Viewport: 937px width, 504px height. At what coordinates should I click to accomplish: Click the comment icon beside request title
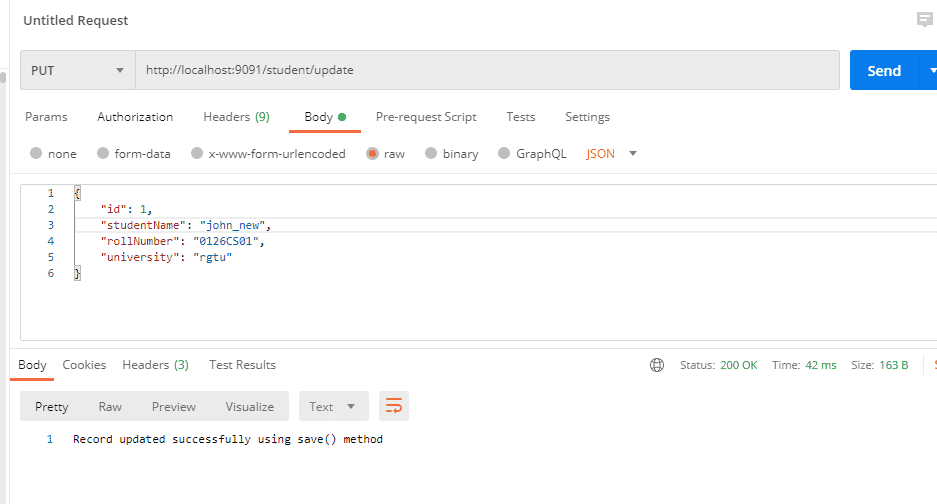(x=924, y=20)
